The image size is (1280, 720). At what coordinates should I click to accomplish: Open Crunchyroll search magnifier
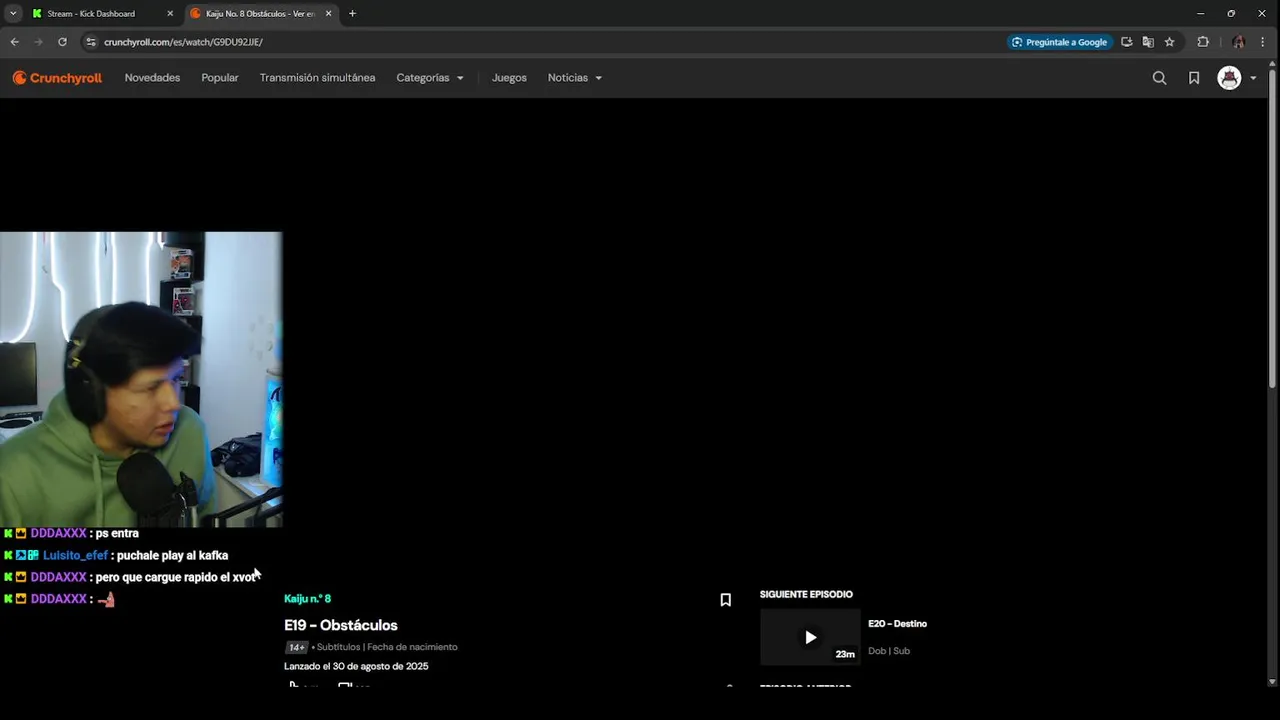1159,78
